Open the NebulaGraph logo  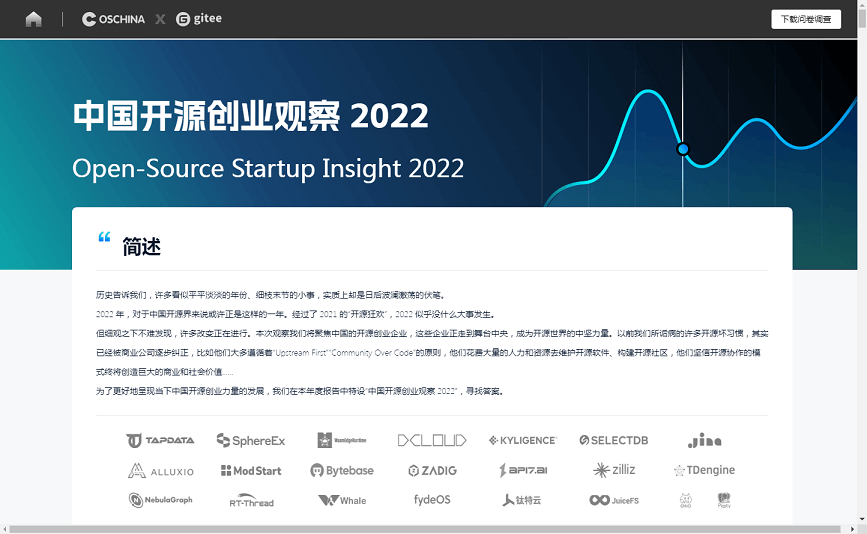(x=160, y=500)
